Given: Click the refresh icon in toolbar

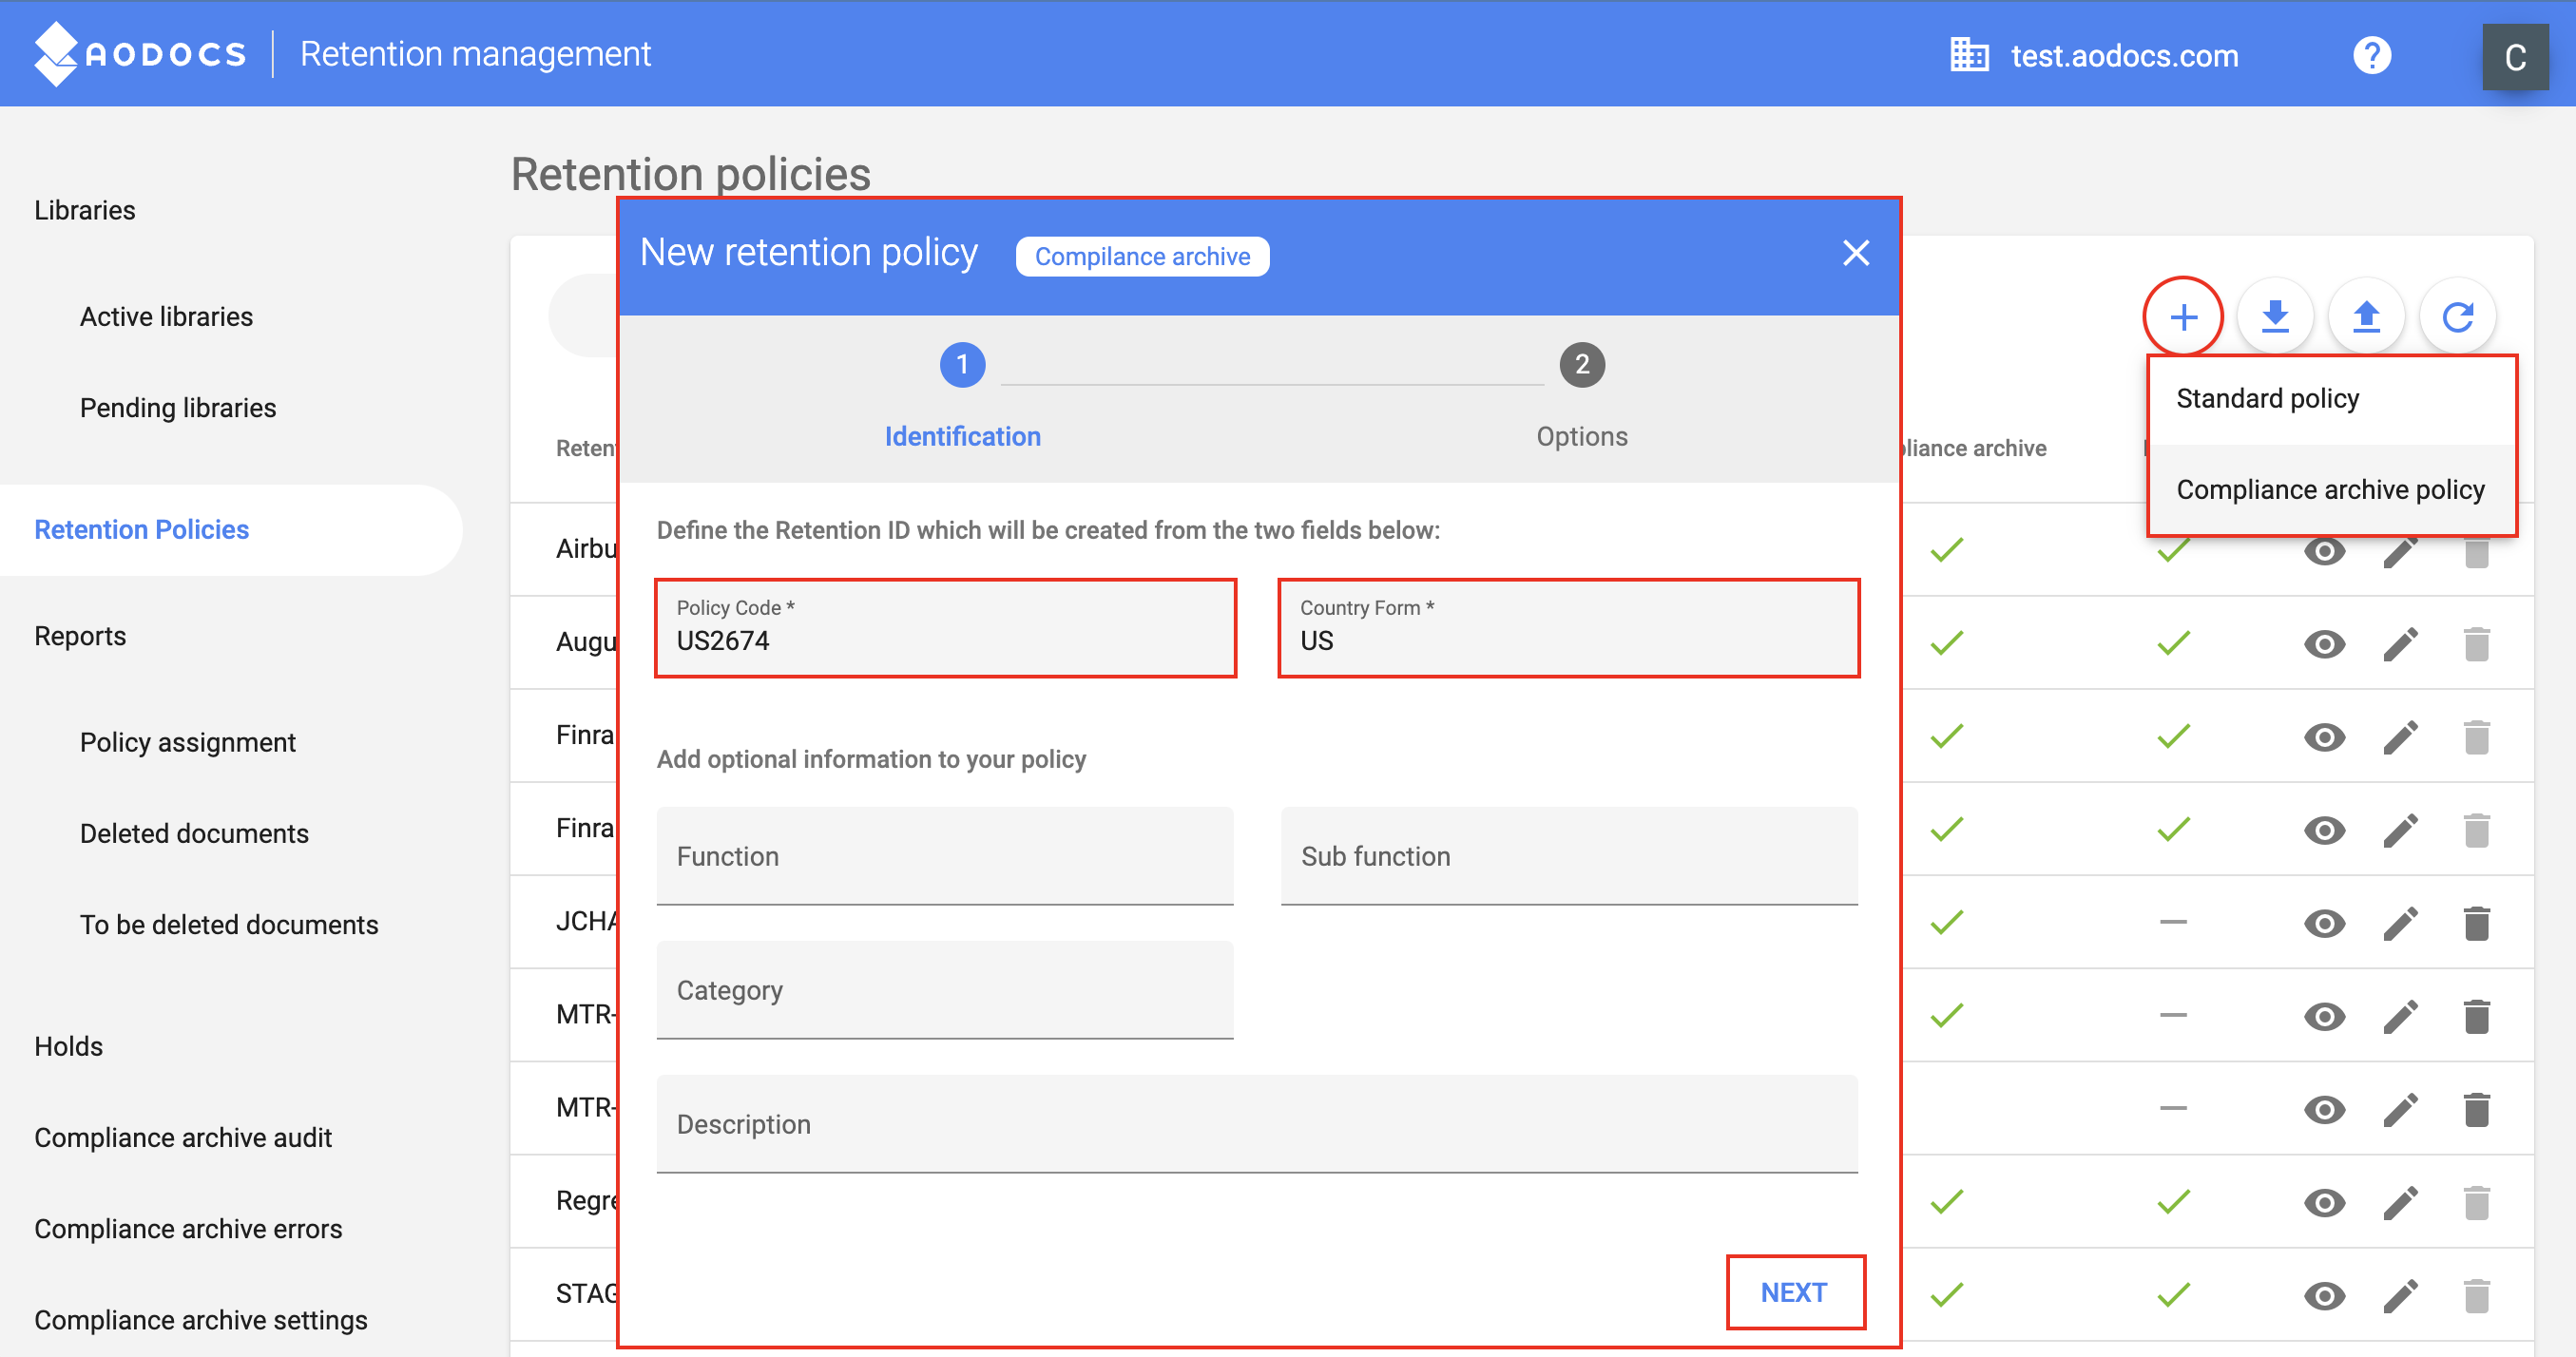Looking at the screenshot, I should [x=2458, y=317].
